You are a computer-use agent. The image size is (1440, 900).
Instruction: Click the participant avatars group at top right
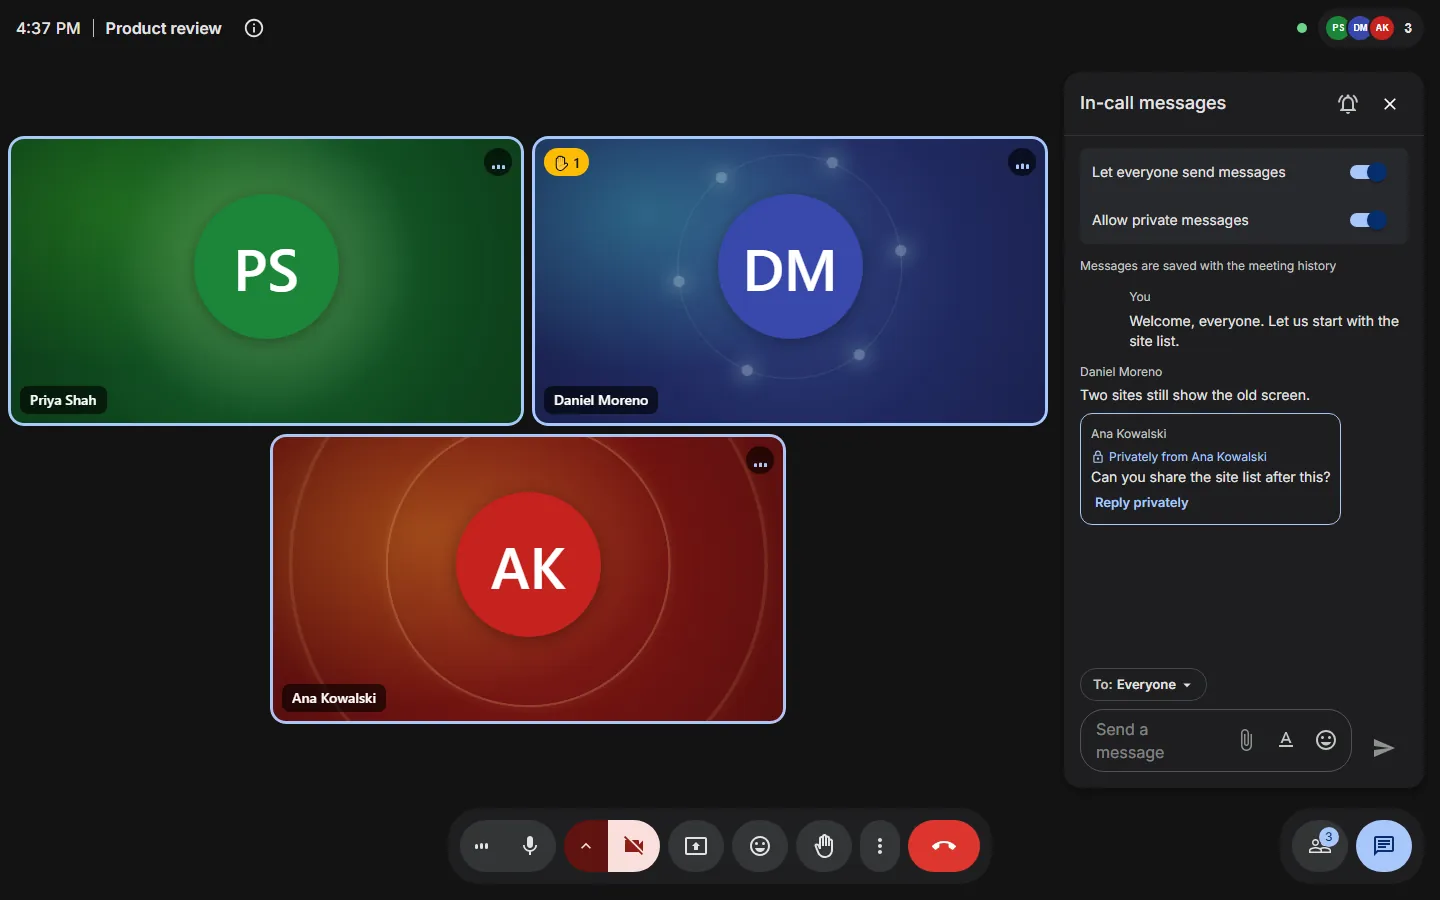[1370, 28]
